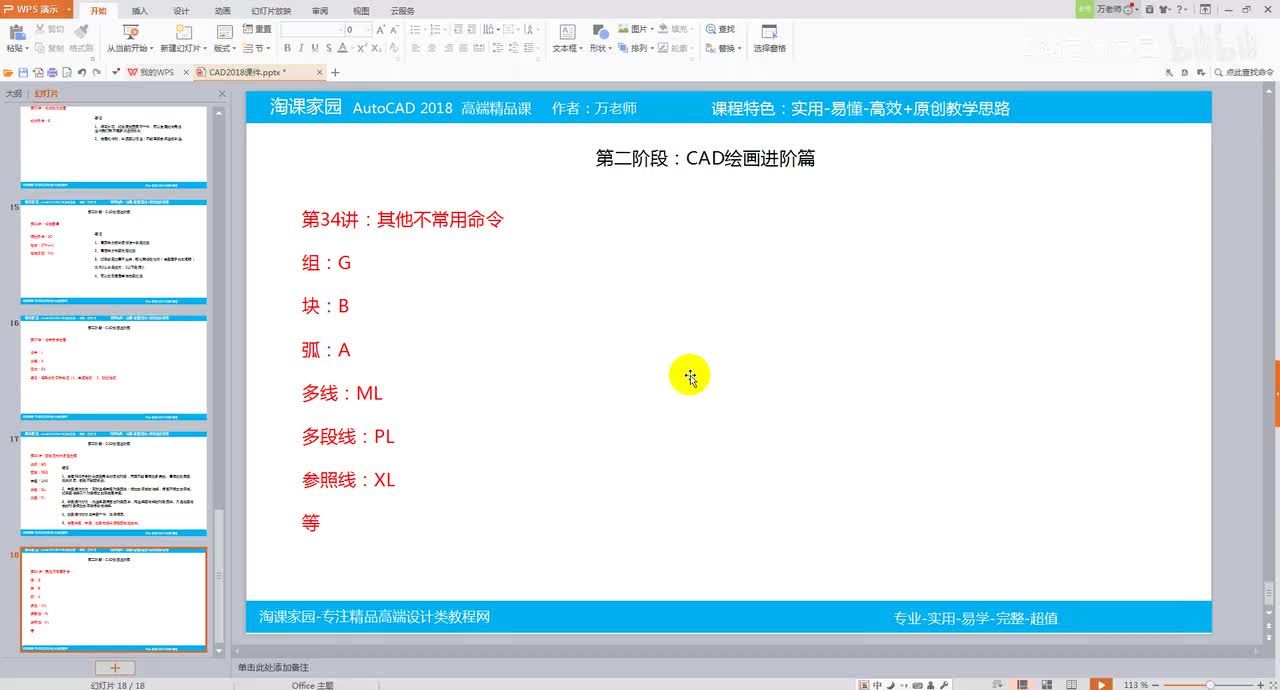Click the Redo arrow icon
This screenshot has width=1280, height=690.
tap(97, 72)
